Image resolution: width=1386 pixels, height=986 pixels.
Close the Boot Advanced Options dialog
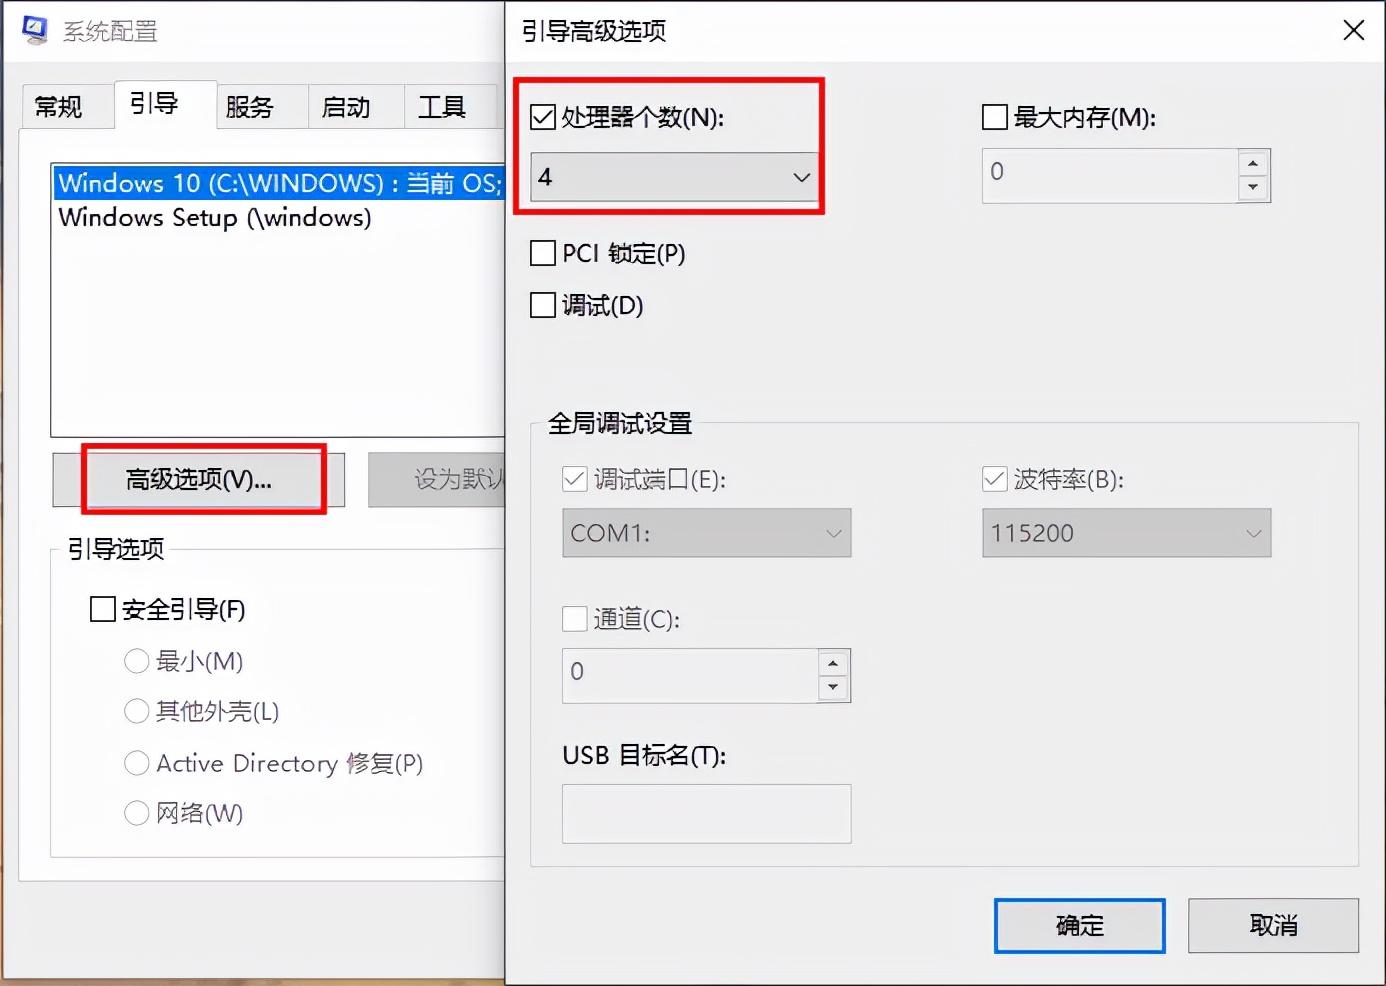[1353, 30]
